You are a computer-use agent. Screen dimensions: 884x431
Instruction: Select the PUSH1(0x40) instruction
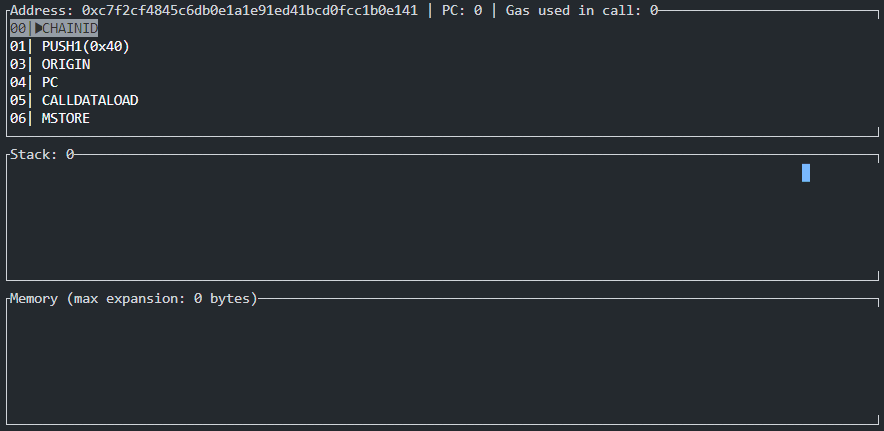[x=86, y=46]
